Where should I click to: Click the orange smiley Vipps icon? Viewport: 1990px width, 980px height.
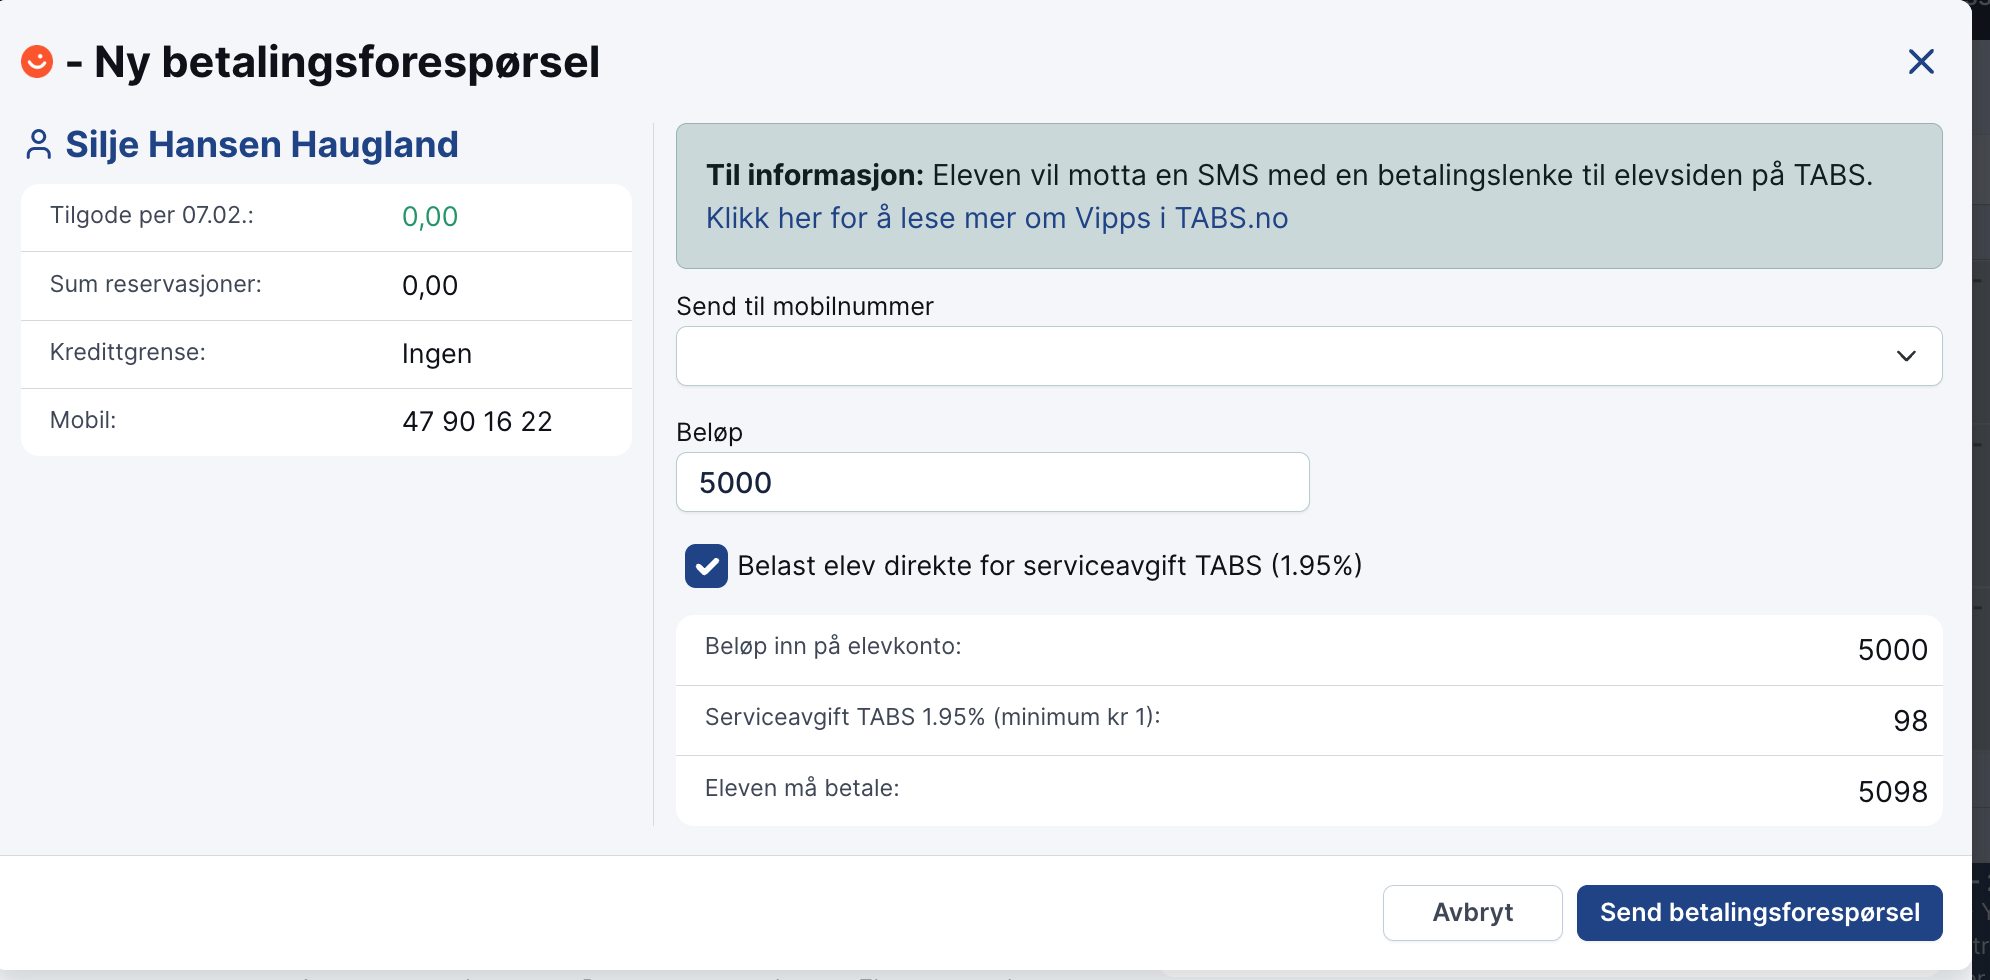pyautogui.click(x=37, y=61)
